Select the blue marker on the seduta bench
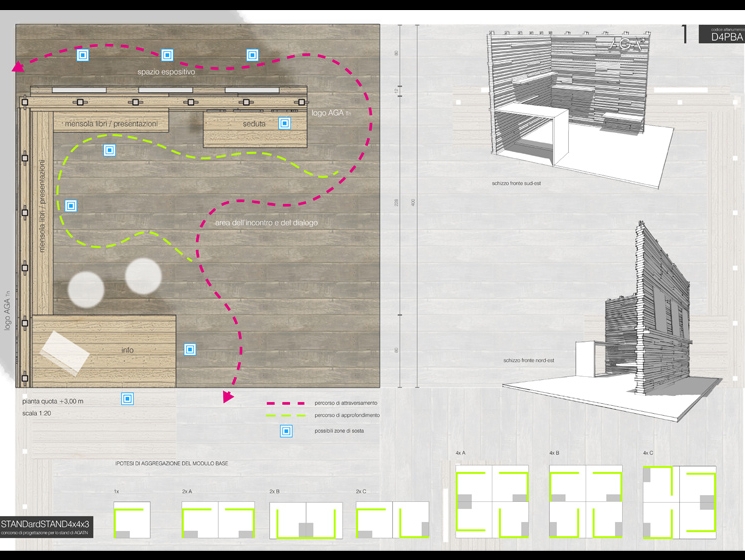This screenshot has height=560, width=745. (284, 123)
